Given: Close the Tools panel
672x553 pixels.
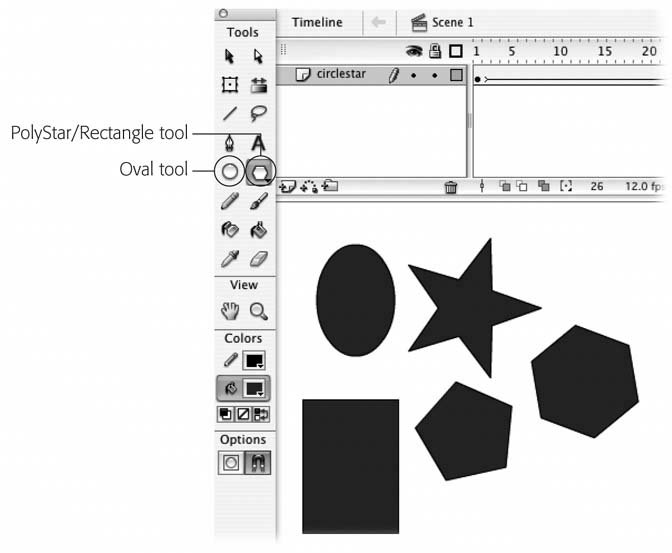Looking at the screenshot, I should coord(223,13).
